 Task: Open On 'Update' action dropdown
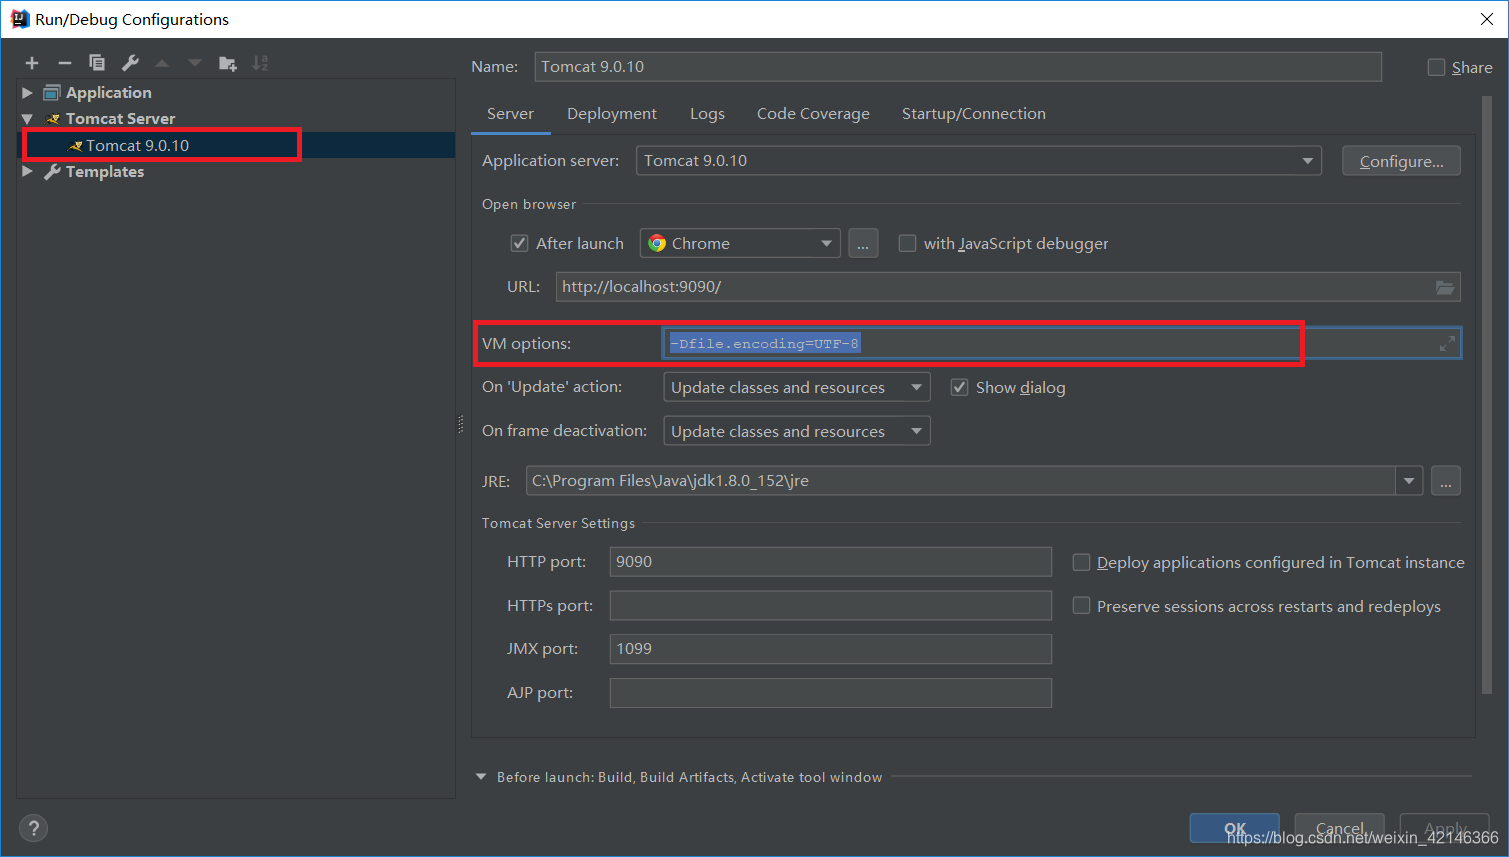coord(797,387)
